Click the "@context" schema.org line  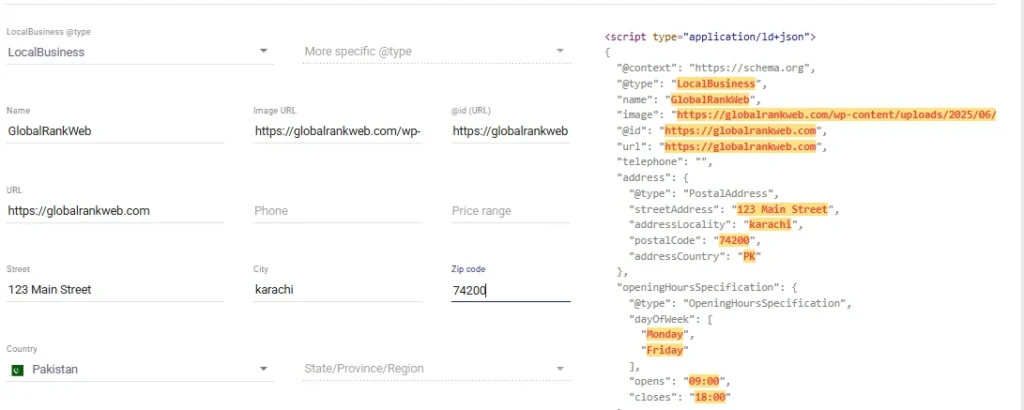pos(716,68)
